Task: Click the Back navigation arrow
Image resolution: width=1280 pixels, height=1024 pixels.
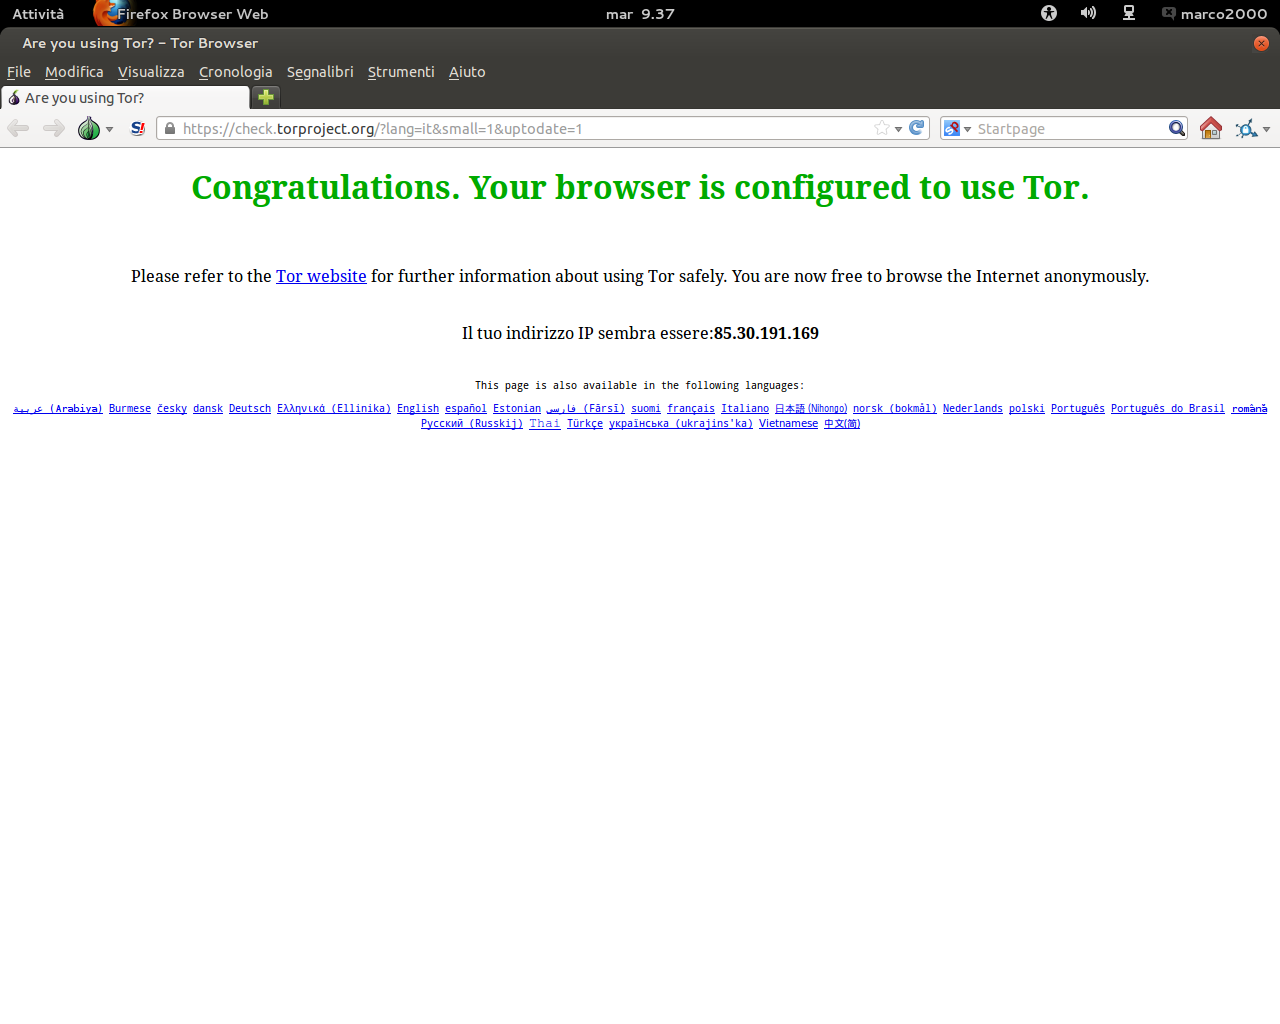Action: (x=18, y=128)
